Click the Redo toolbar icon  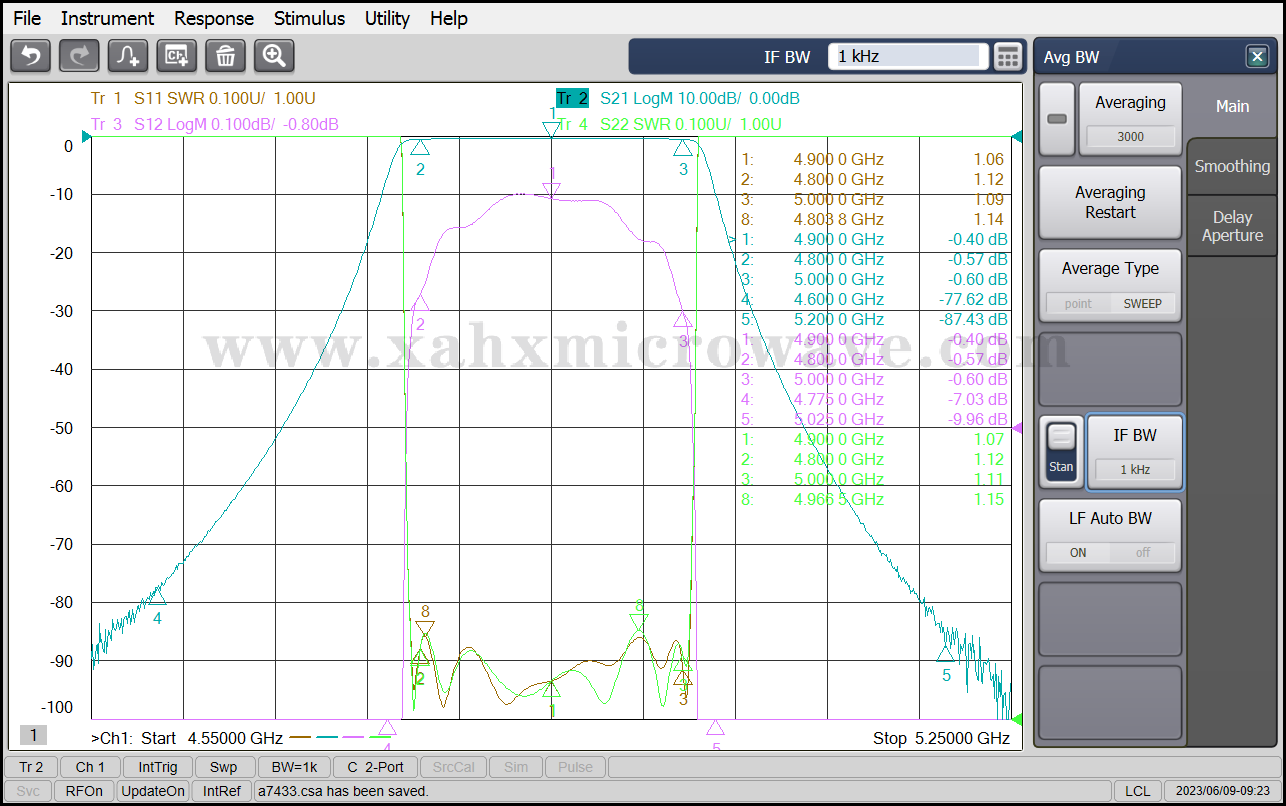point(79,56)
